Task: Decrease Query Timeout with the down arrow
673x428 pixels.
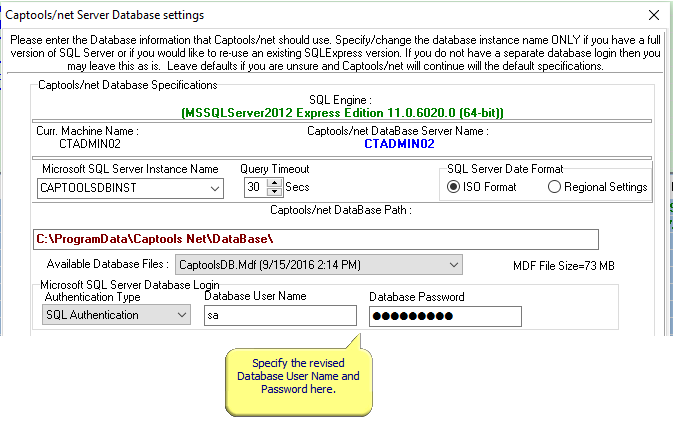Action: [x=274, y=192]
